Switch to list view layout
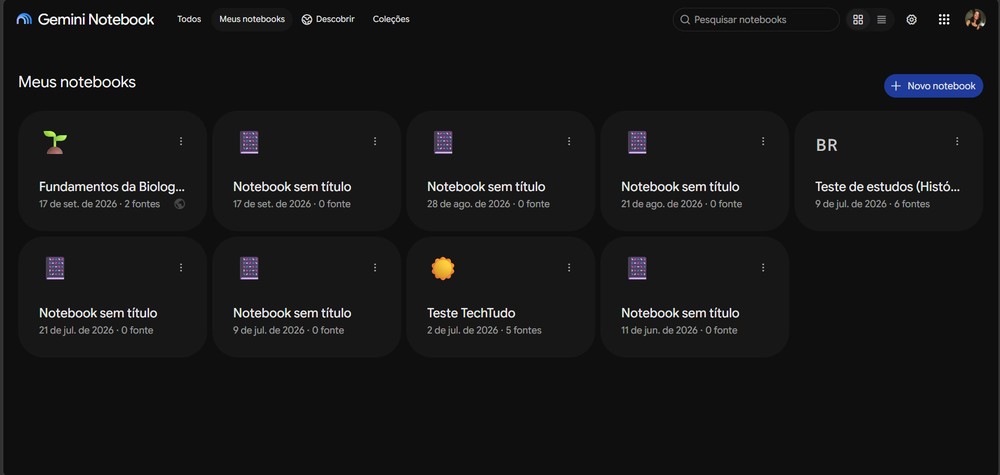Image resolution: width=1000 pixels, height=475 pixels. 881,20
